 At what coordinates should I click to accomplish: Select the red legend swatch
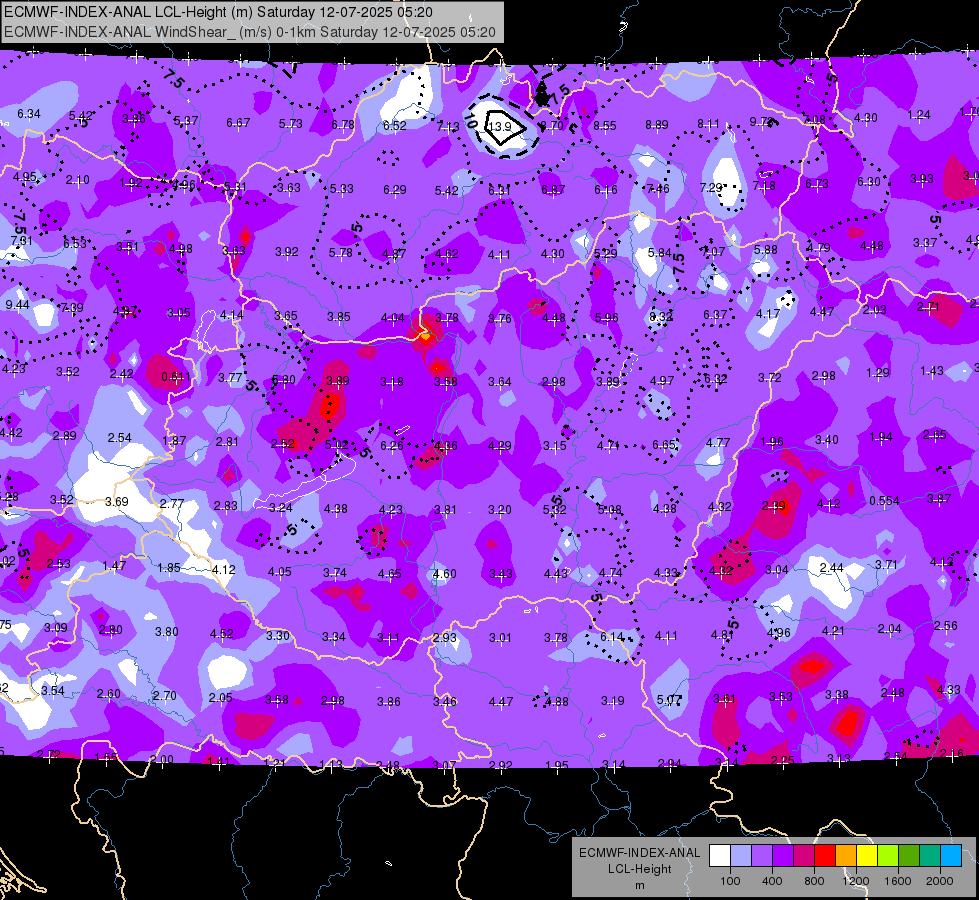825,856
